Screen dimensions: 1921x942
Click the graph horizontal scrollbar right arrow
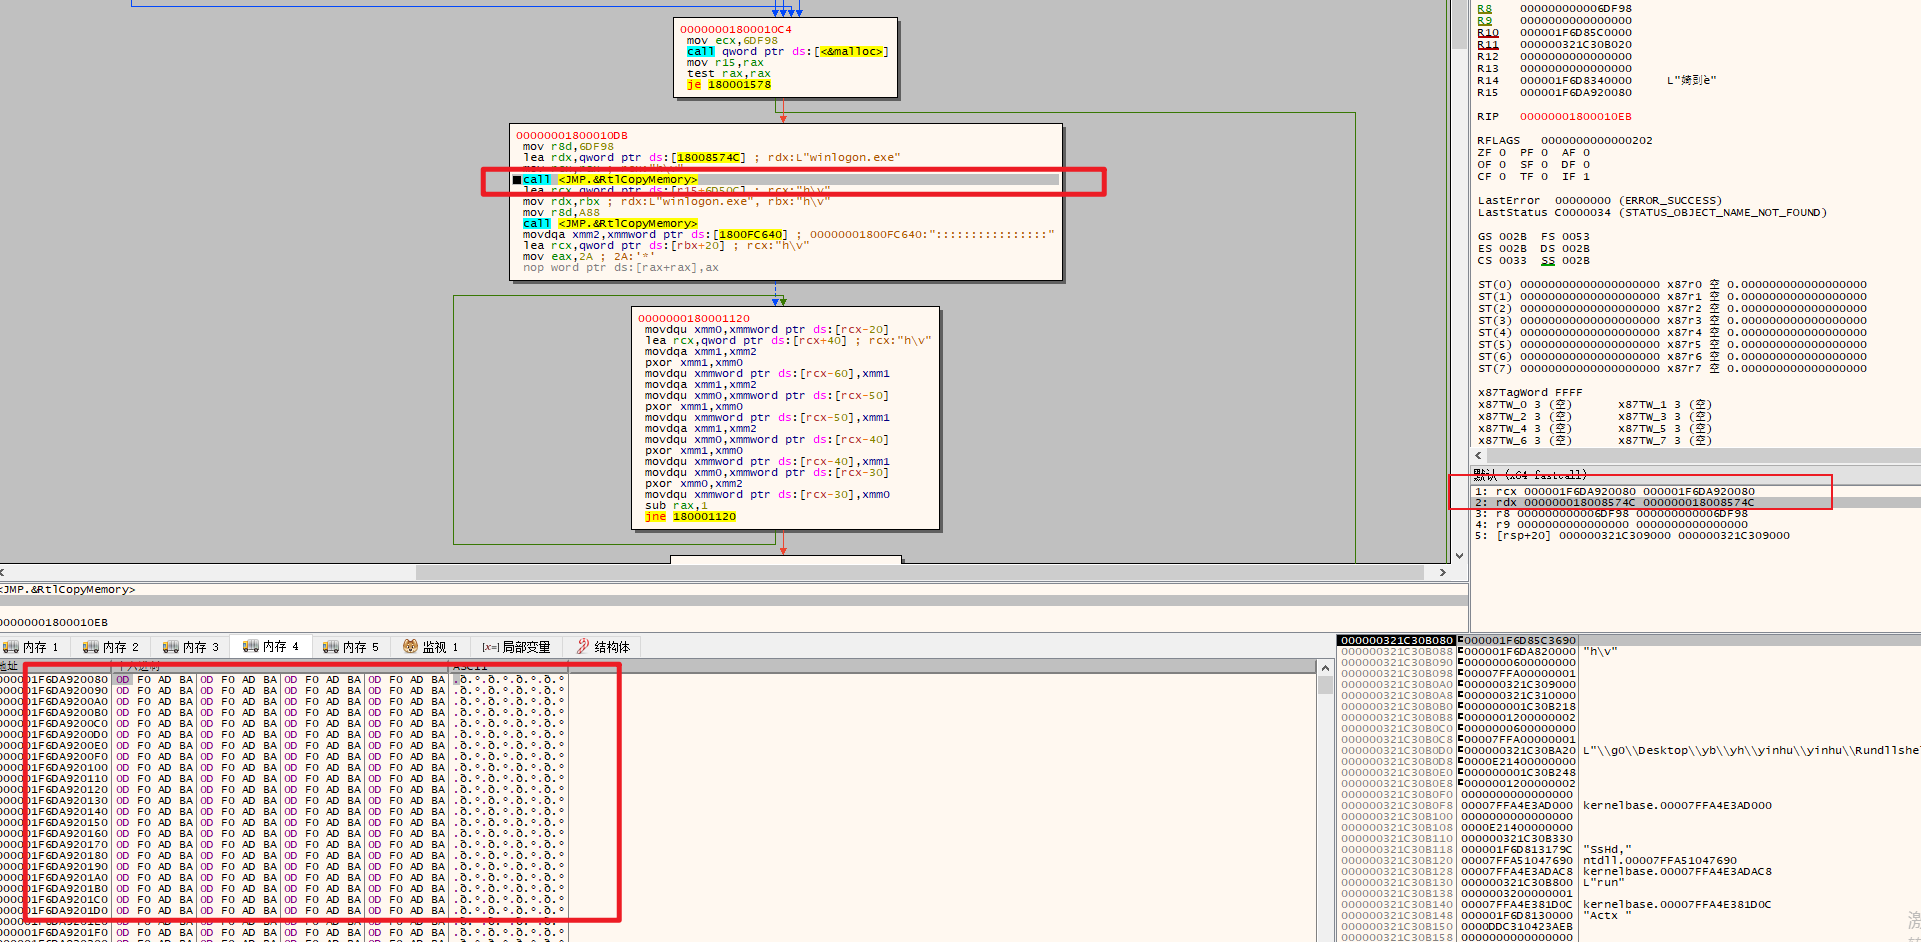(1442, 572)
